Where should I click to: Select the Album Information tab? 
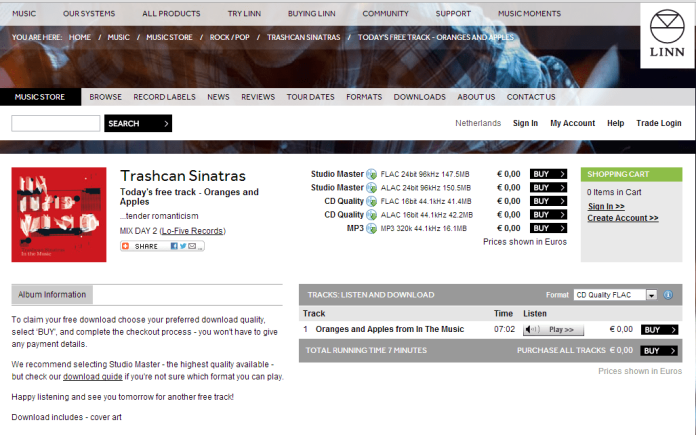coord(52,295)
